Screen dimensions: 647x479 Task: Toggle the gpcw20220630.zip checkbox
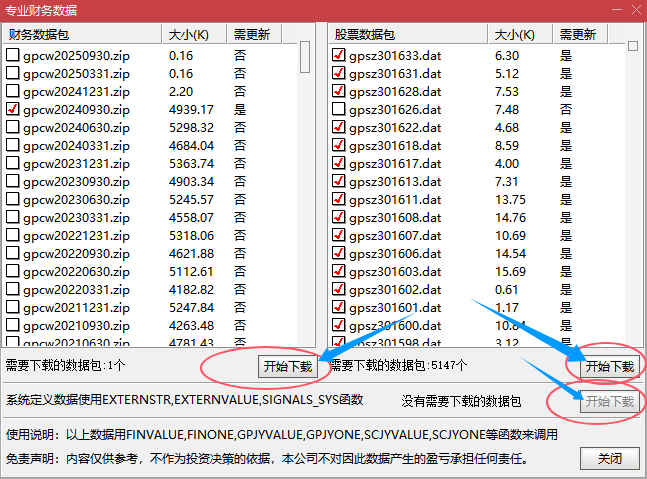(13, 272)
